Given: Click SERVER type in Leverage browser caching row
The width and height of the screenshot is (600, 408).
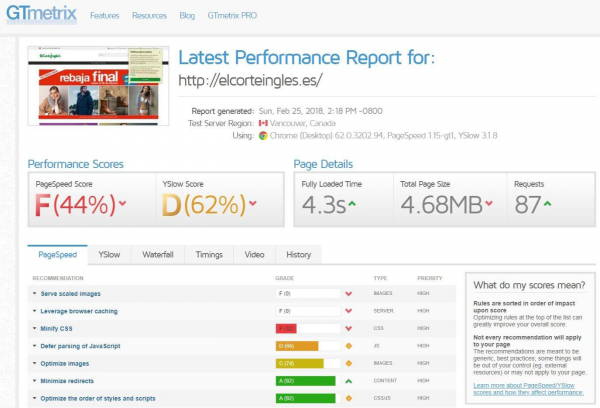Looking at the screenshot, I should (x=383, y=311).
